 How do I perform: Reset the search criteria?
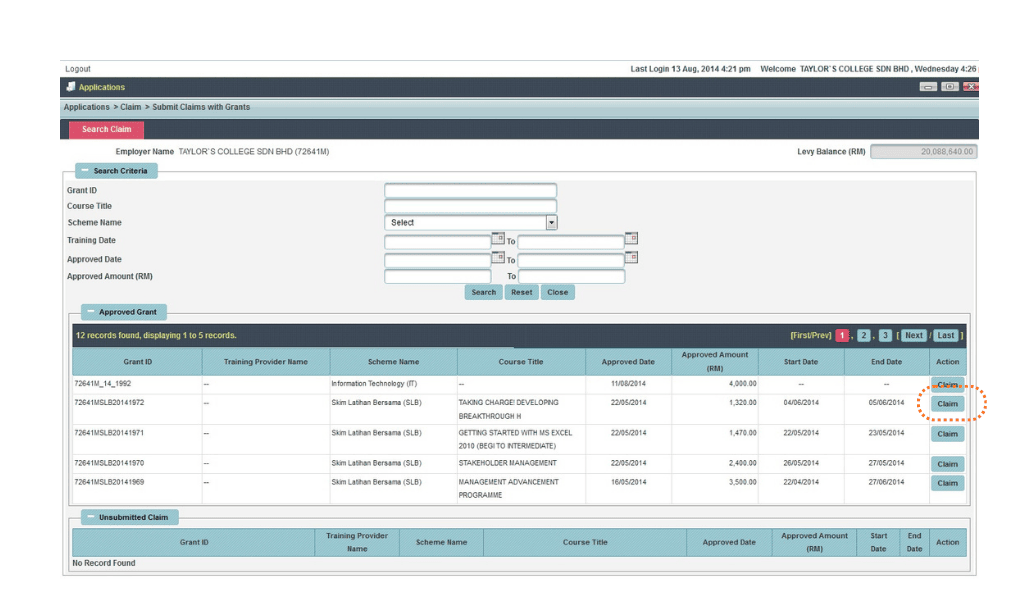click(x=521, y=292)
